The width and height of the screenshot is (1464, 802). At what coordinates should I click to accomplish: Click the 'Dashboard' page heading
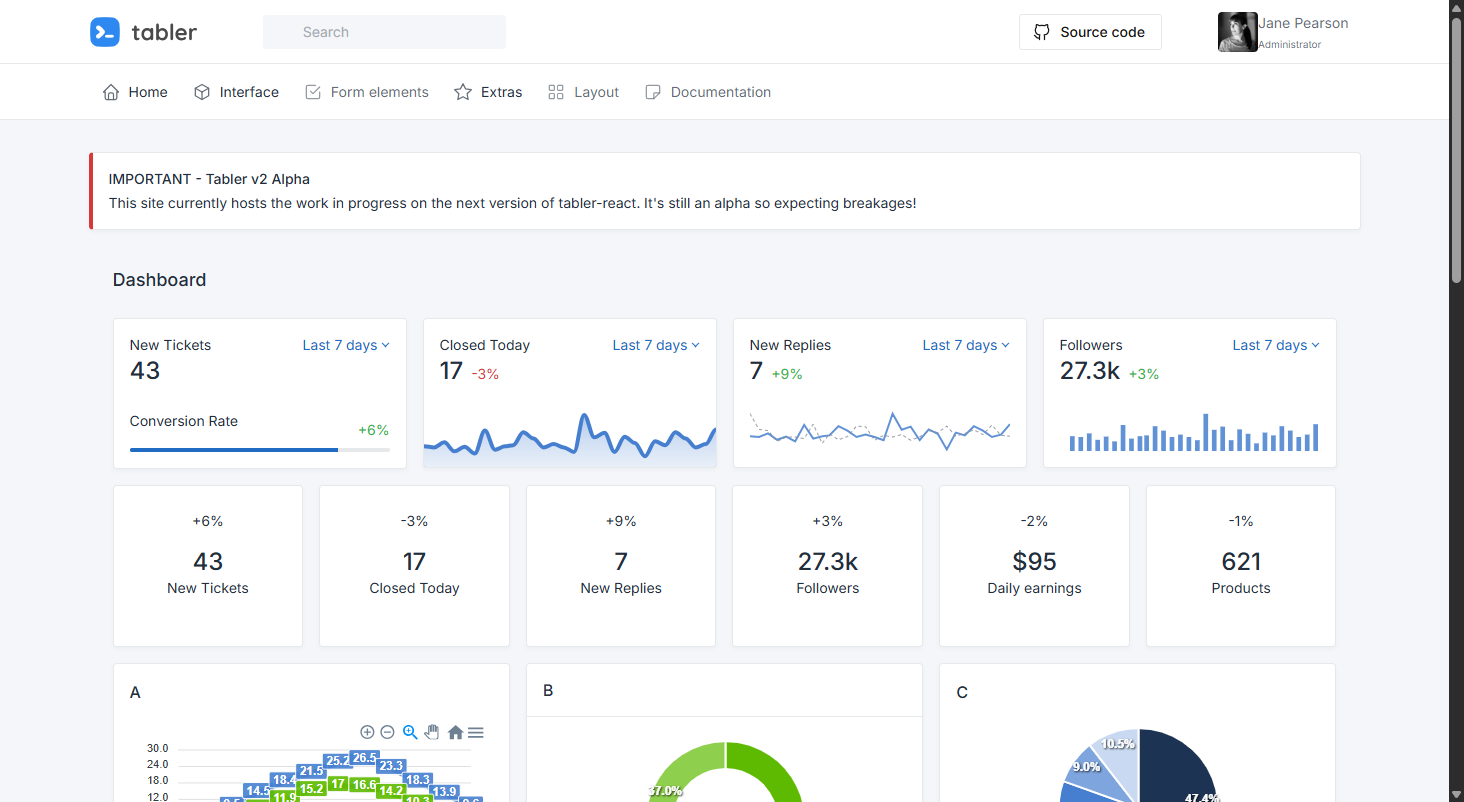click(159, 280)
